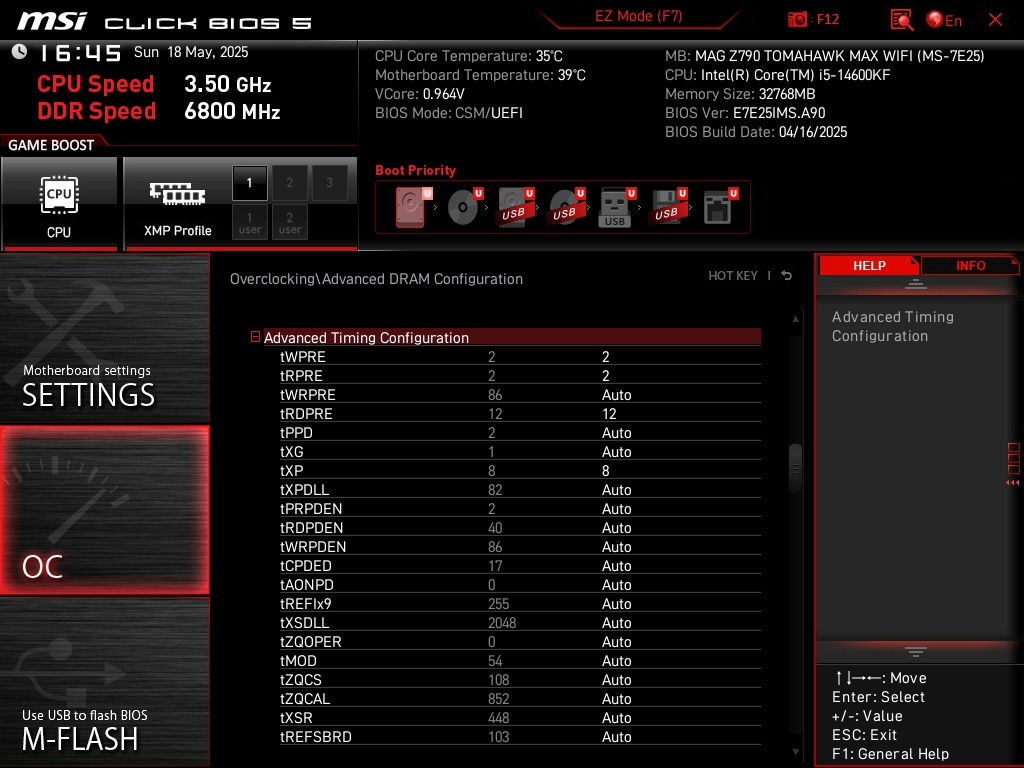Click the date Sun 18 May, 2025

pos(191,52)
